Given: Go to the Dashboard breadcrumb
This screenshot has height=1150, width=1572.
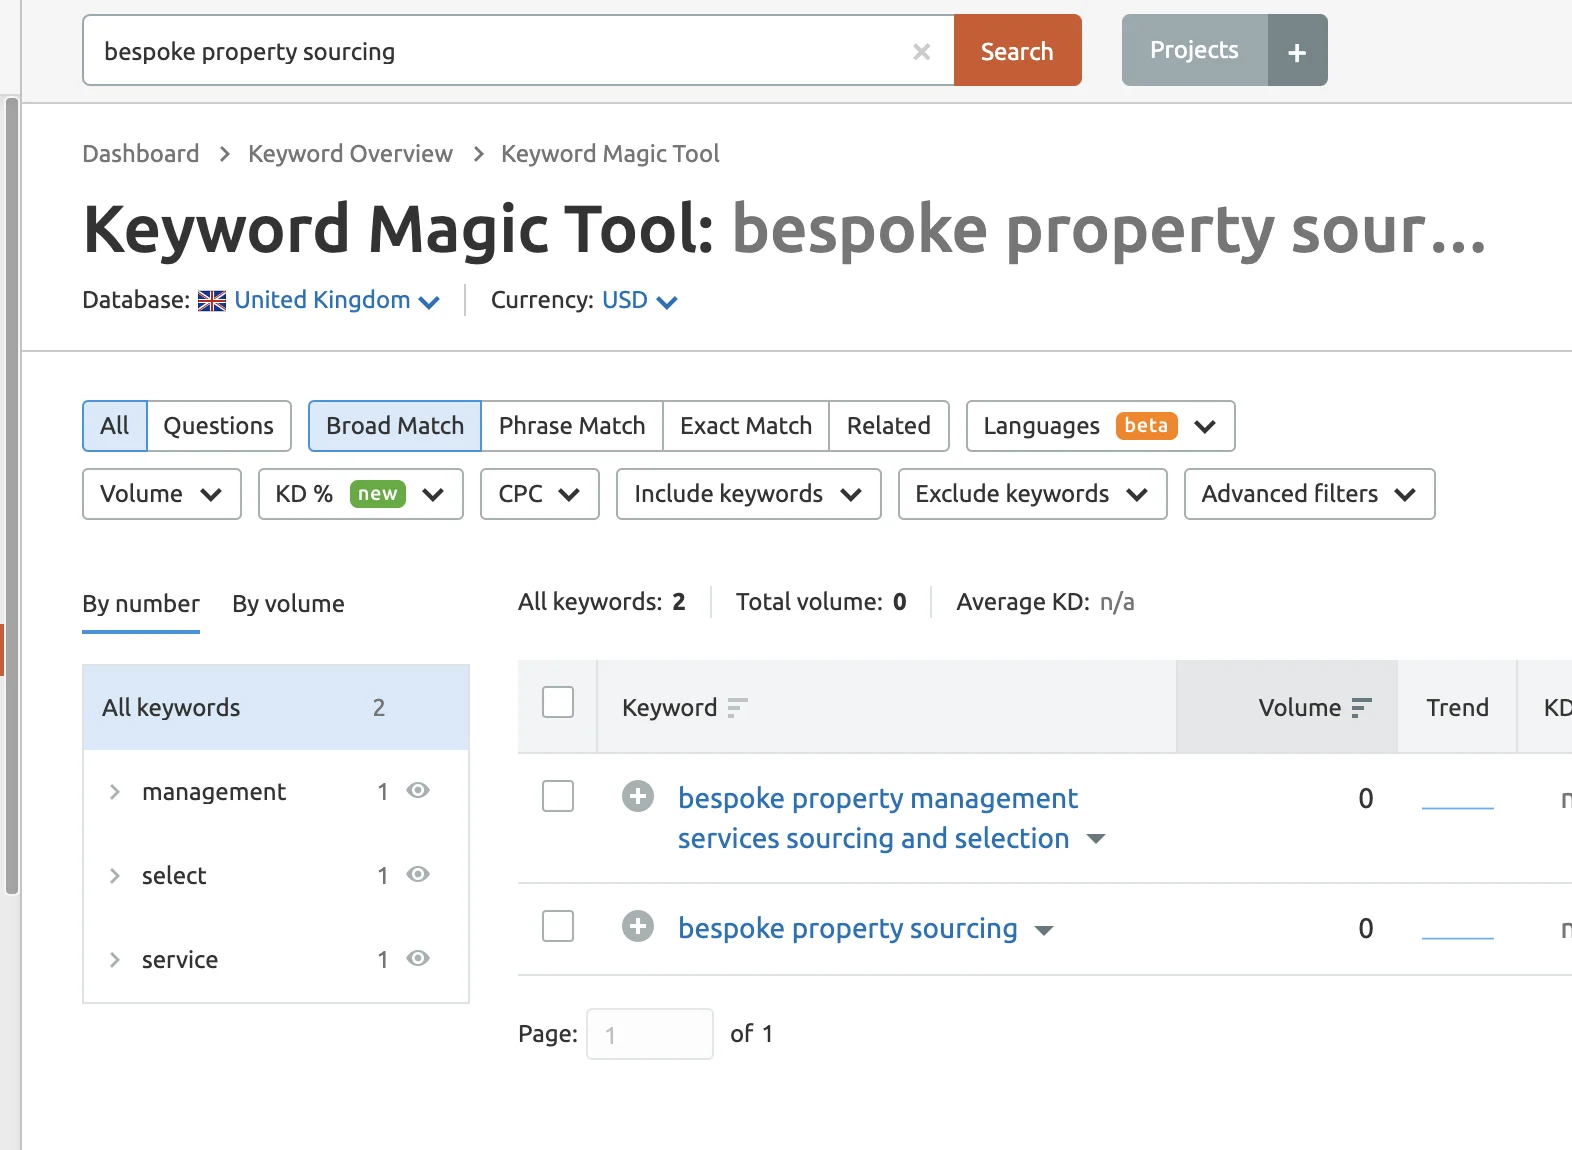Looking at the screenshot, I should 141,153.
